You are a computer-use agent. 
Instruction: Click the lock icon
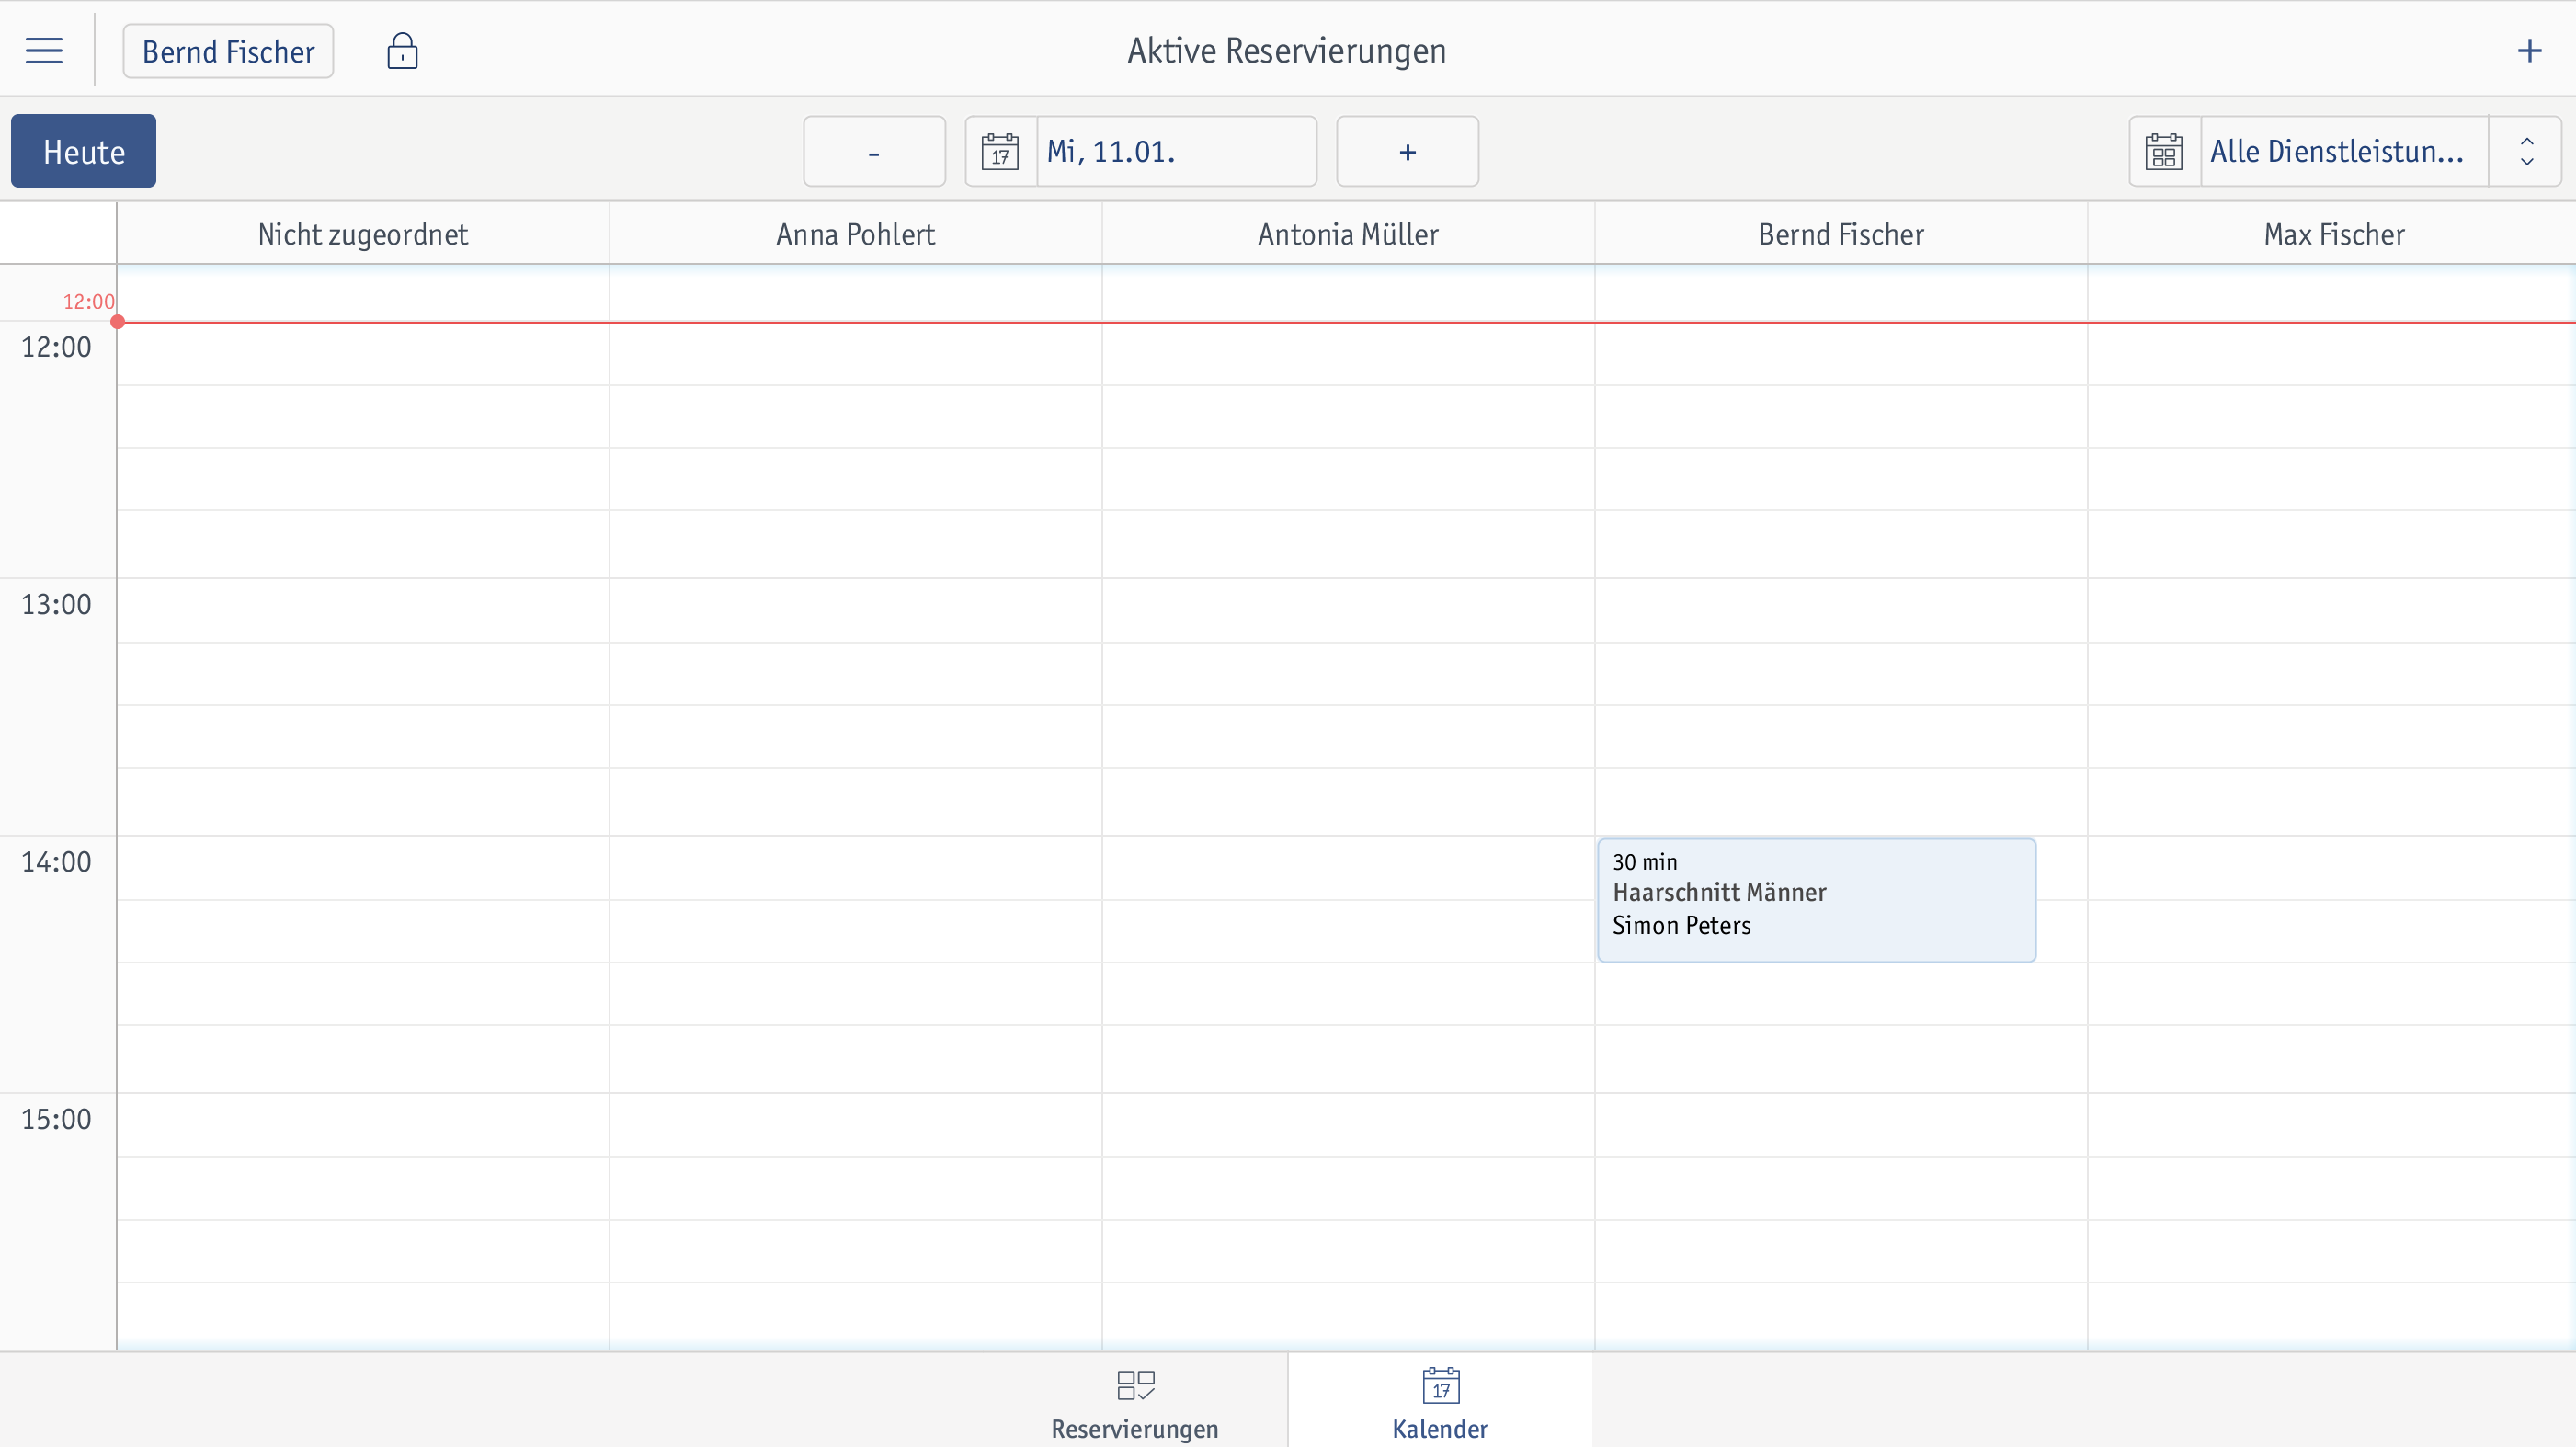(402, 50)
